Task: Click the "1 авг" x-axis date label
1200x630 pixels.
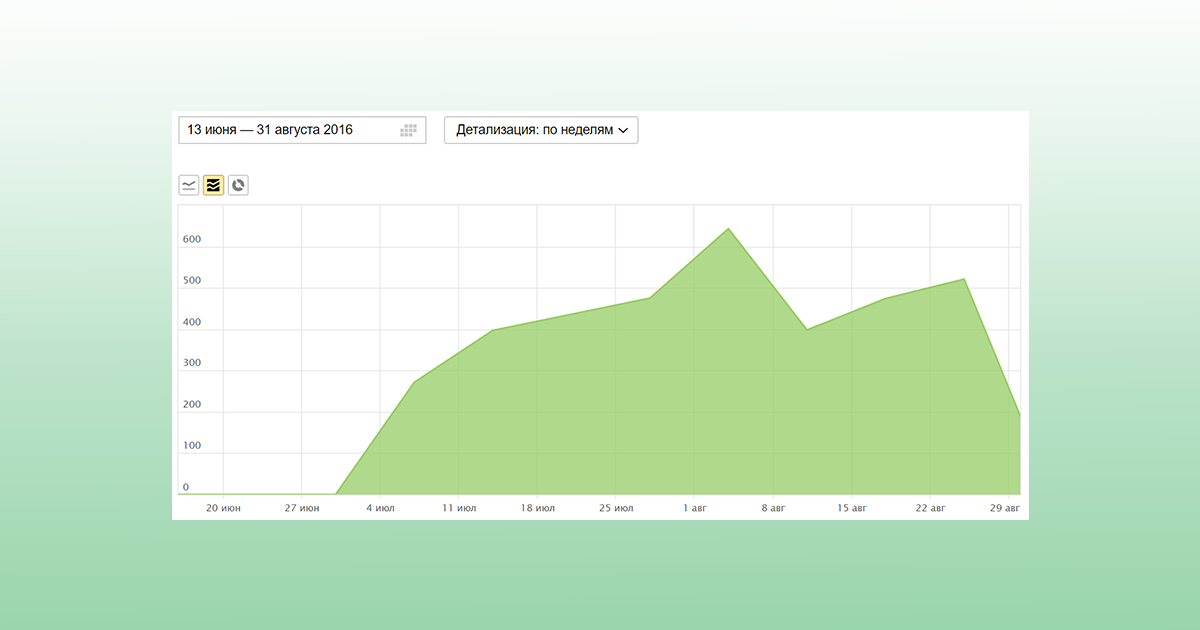Action: pos(695,508)
